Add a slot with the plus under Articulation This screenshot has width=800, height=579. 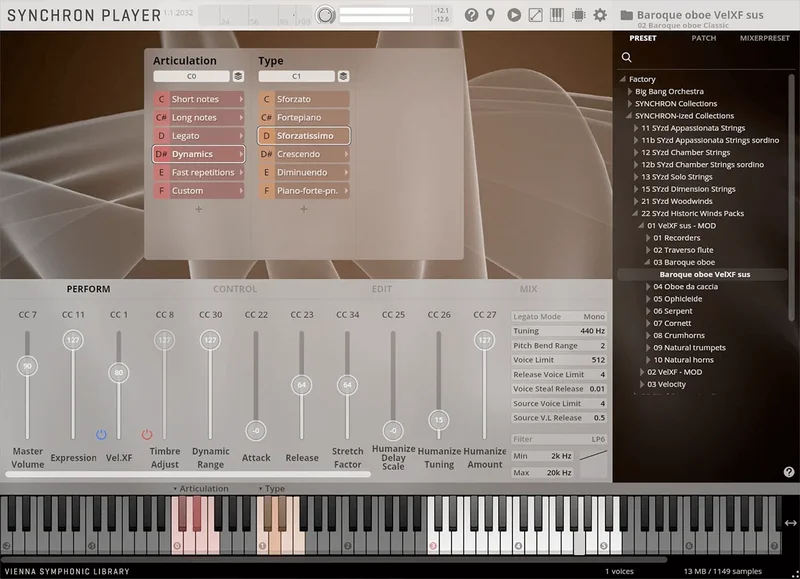point(198,209)
